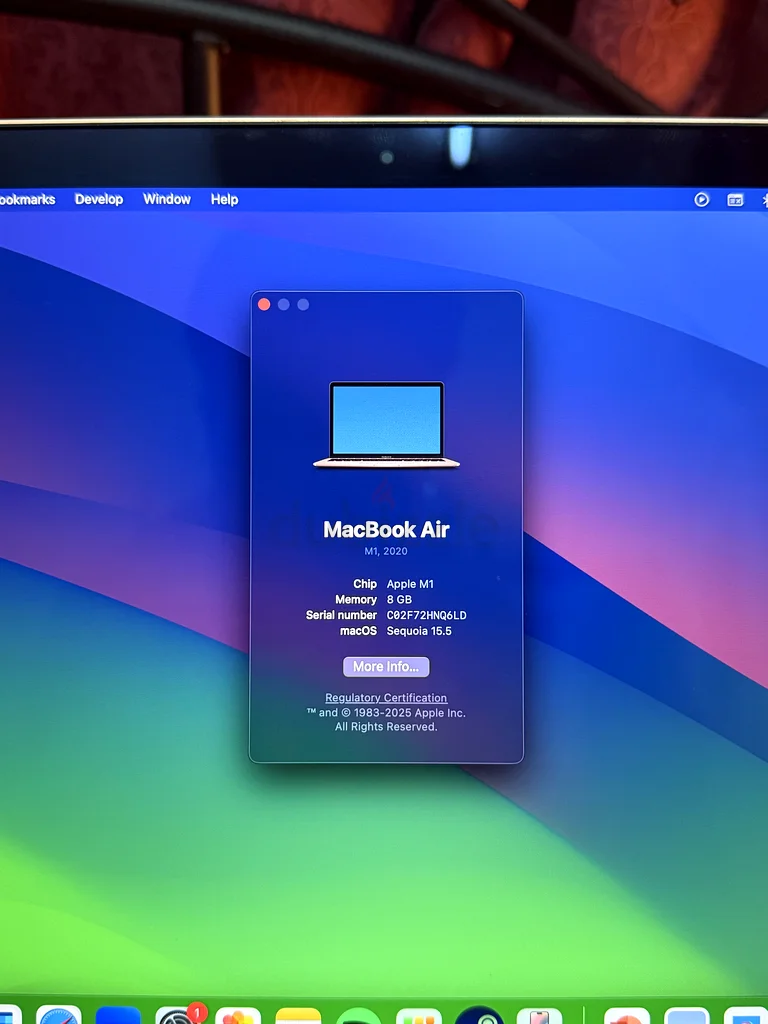Screen dimensions: 768x1024
Task: Click the MacBook Air title text
Action: click(x=387, y=530)
